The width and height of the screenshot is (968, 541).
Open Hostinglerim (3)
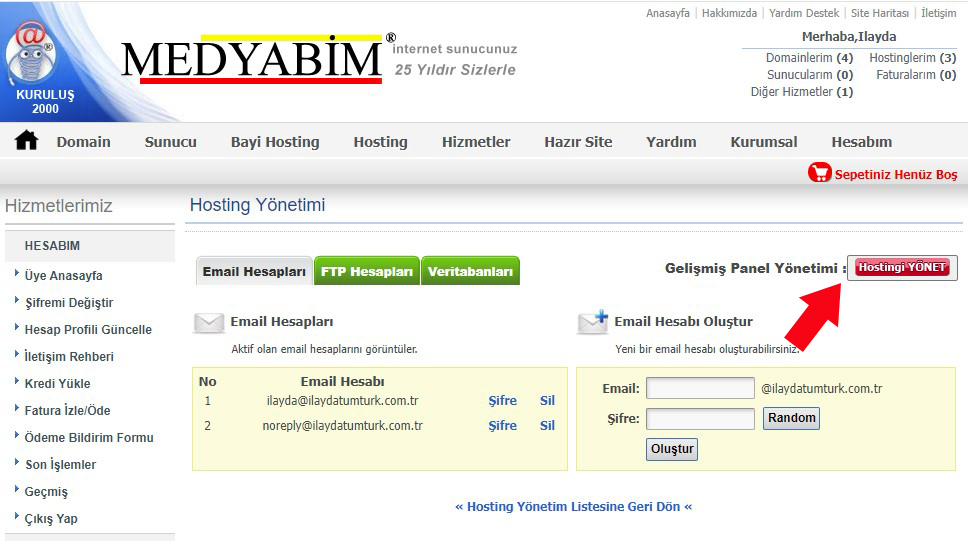point(912,57)
